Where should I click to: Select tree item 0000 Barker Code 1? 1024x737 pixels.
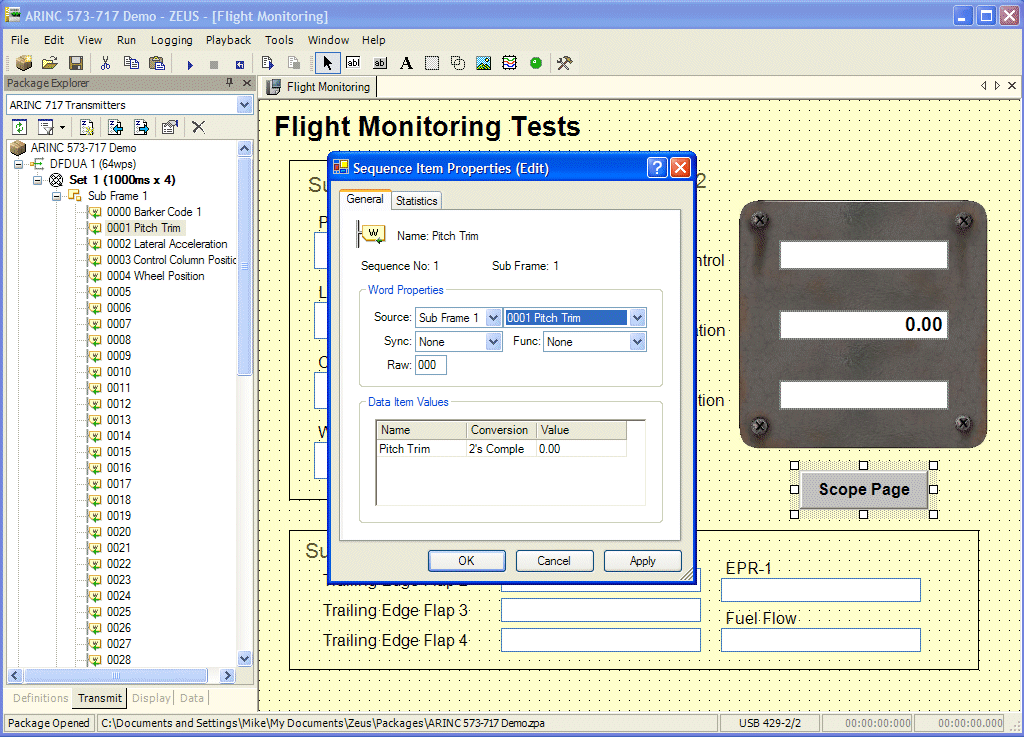154,212
